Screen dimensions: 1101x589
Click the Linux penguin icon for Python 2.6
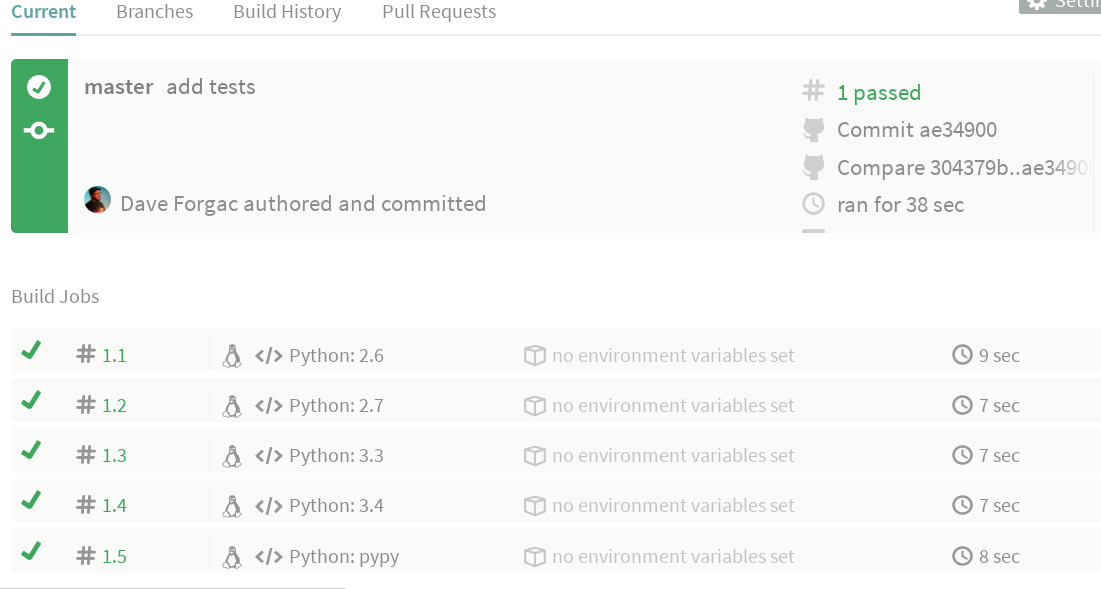pyautogui.click(x=232, y=355)
